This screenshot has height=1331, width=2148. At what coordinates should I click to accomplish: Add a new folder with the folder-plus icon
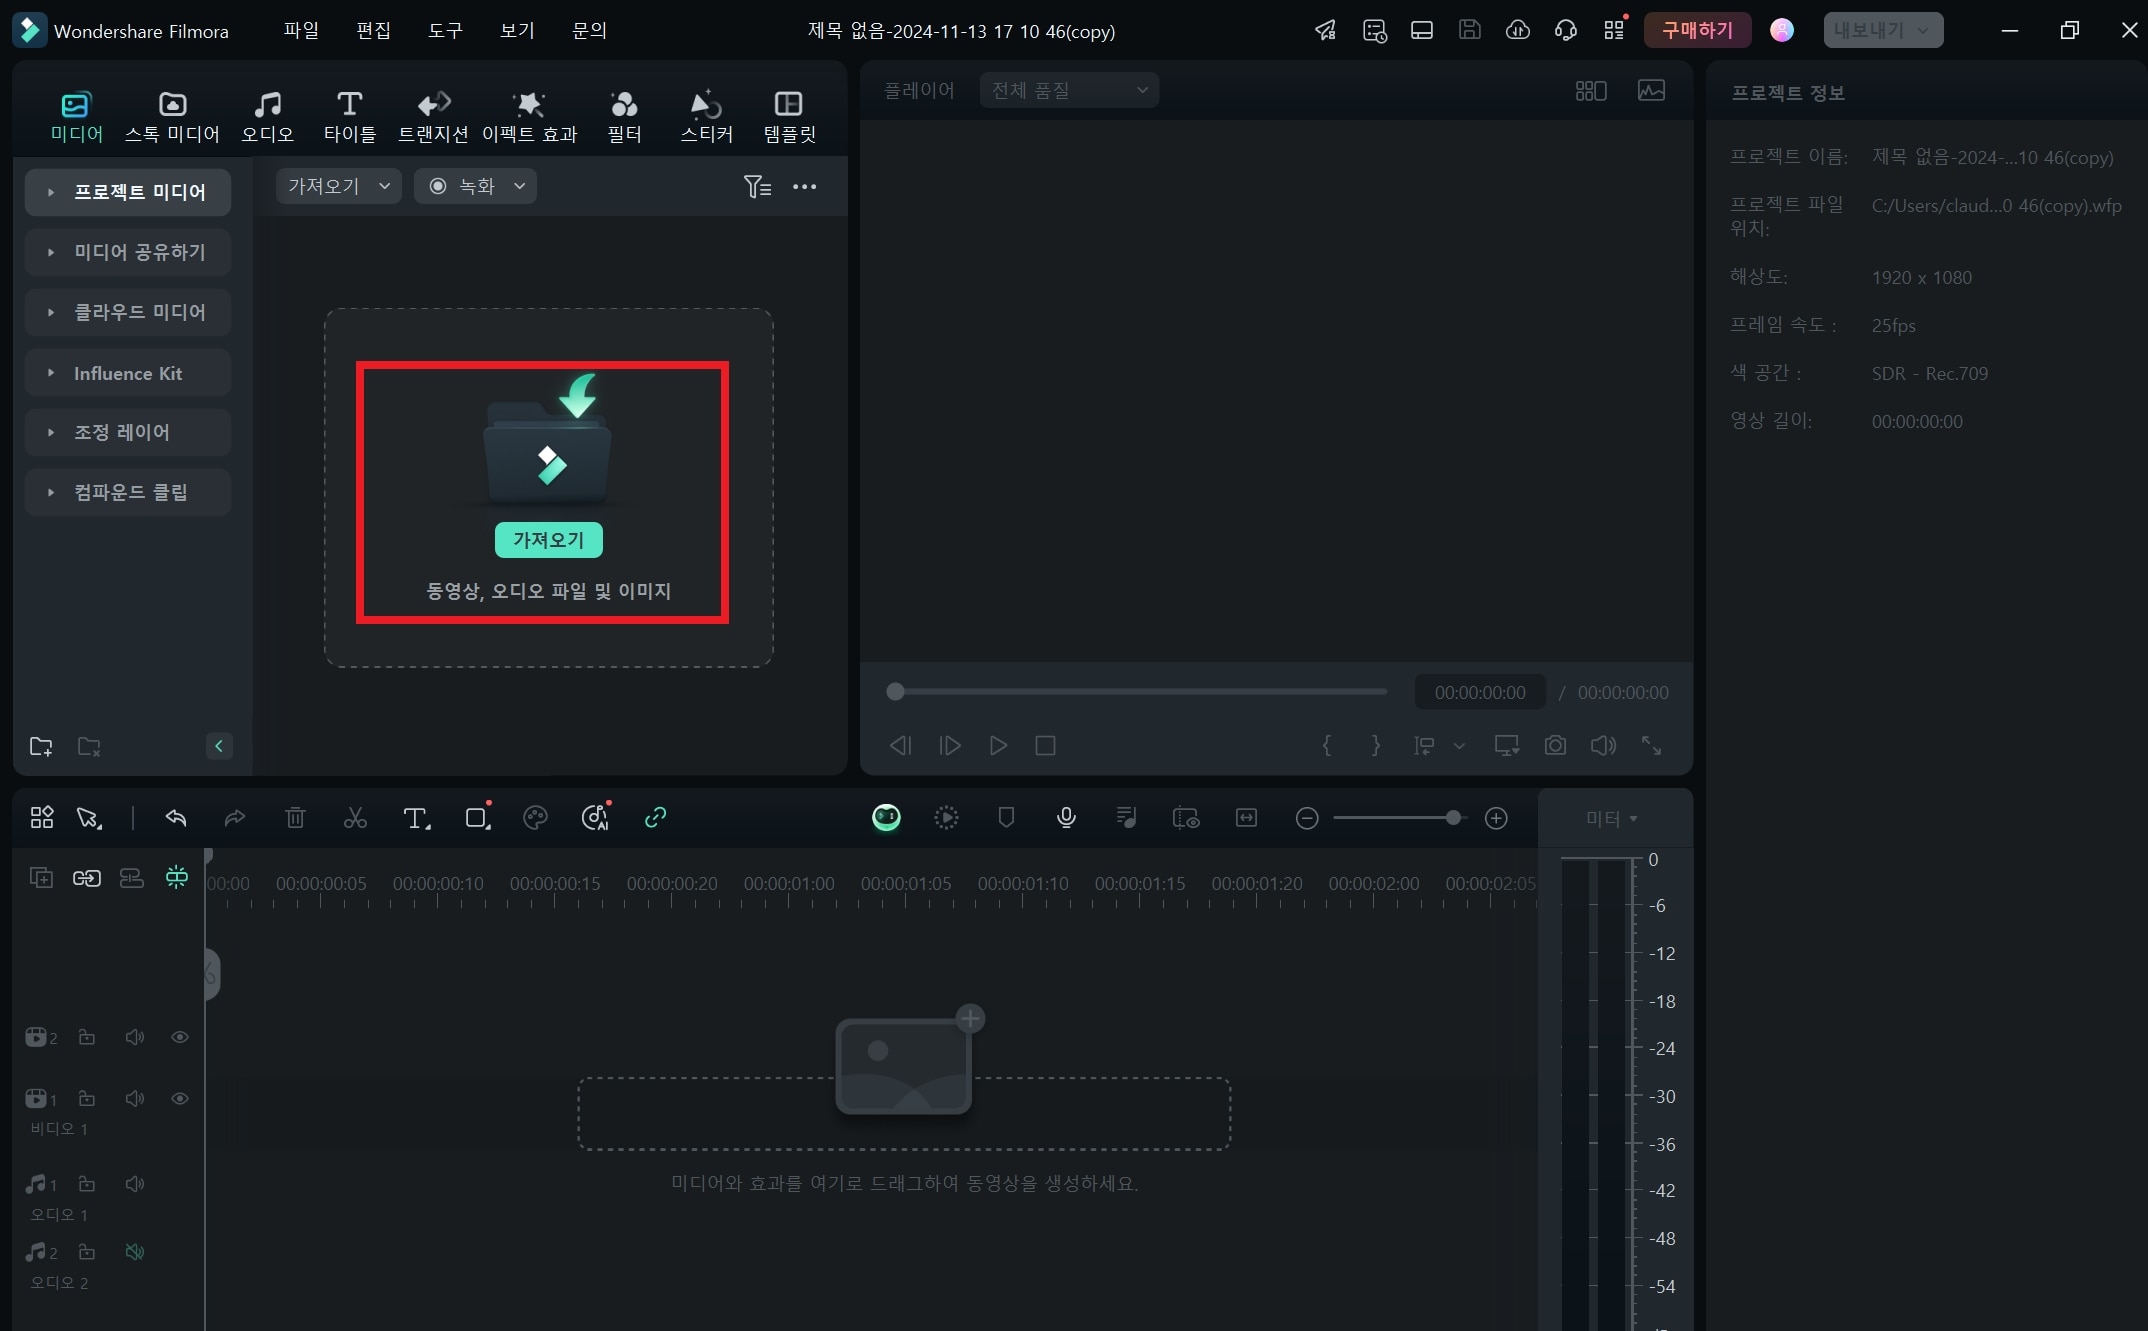[41, 747]
